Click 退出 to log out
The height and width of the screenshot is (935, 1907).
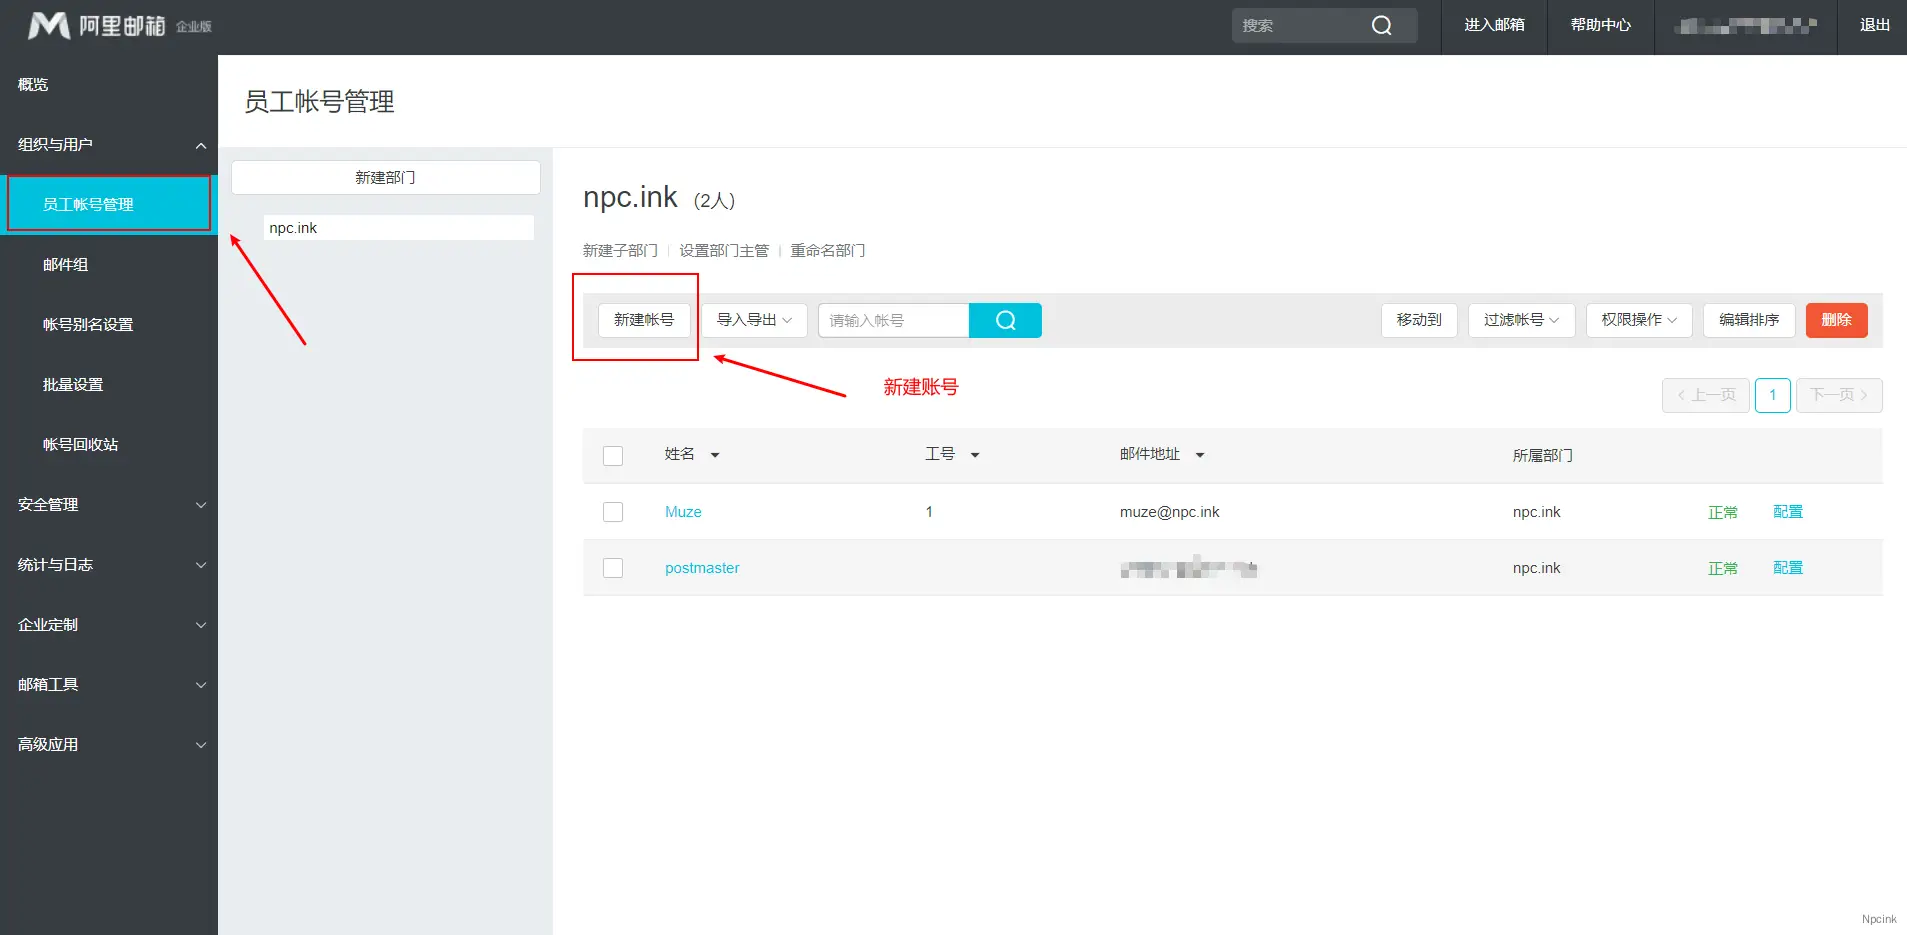[1874, 26]
